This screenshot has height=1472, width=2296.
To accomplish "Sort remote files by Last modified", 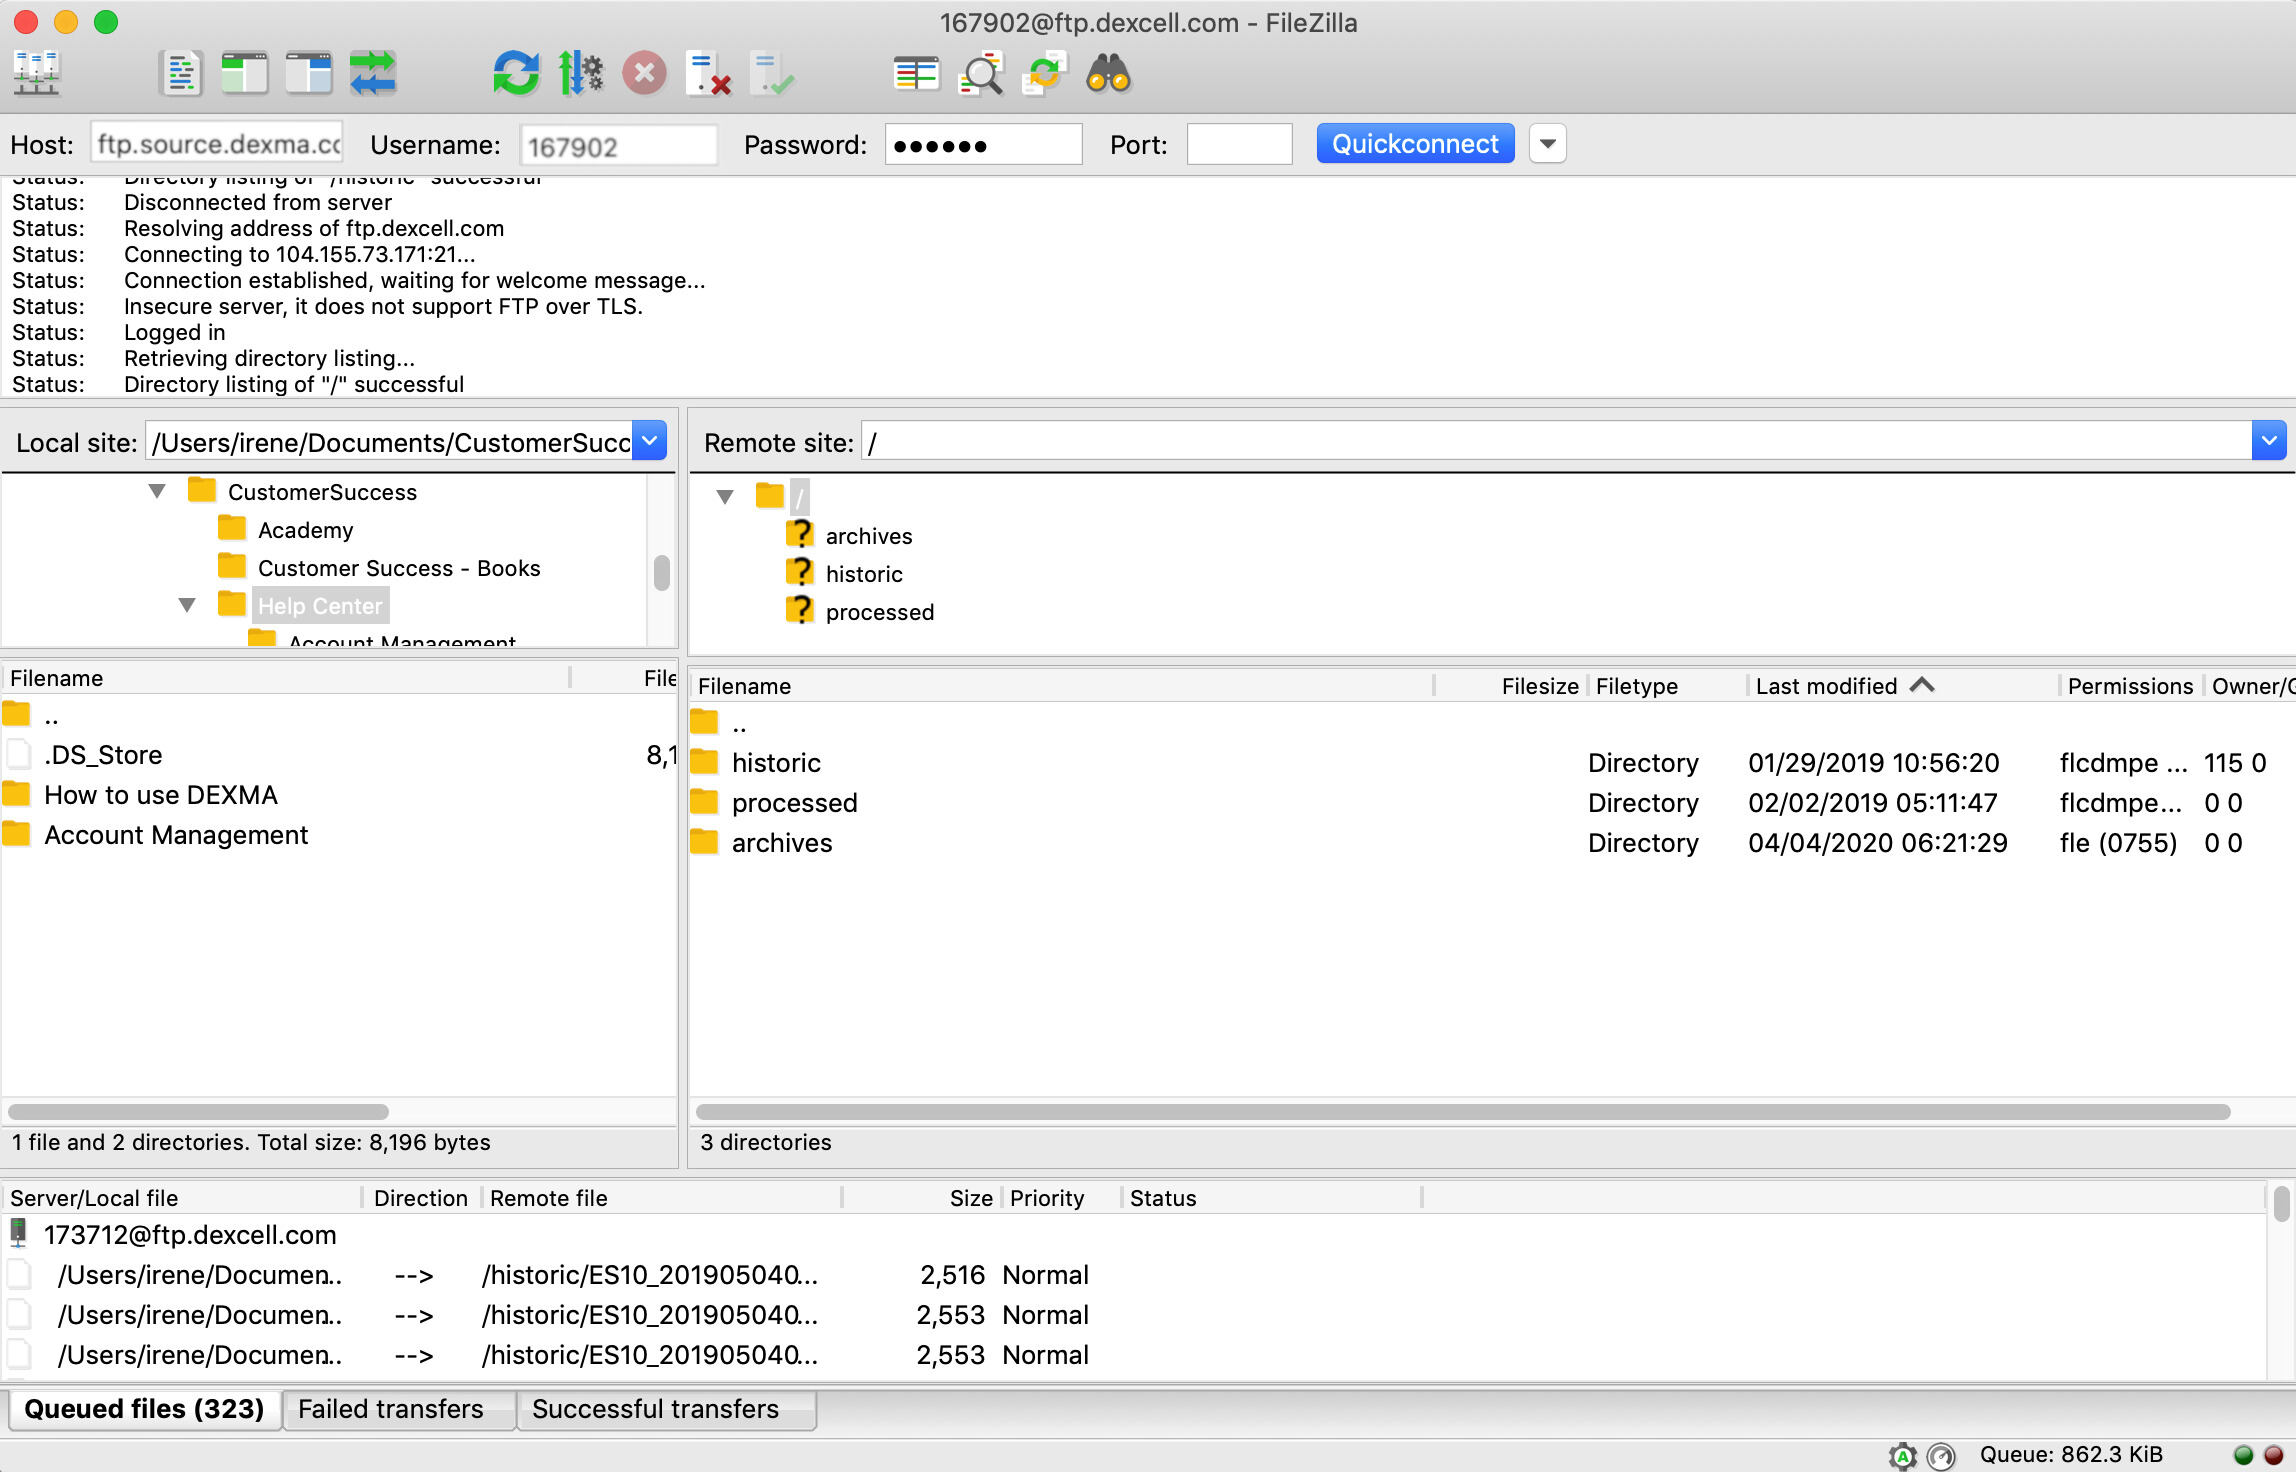I will point(1826,686).
